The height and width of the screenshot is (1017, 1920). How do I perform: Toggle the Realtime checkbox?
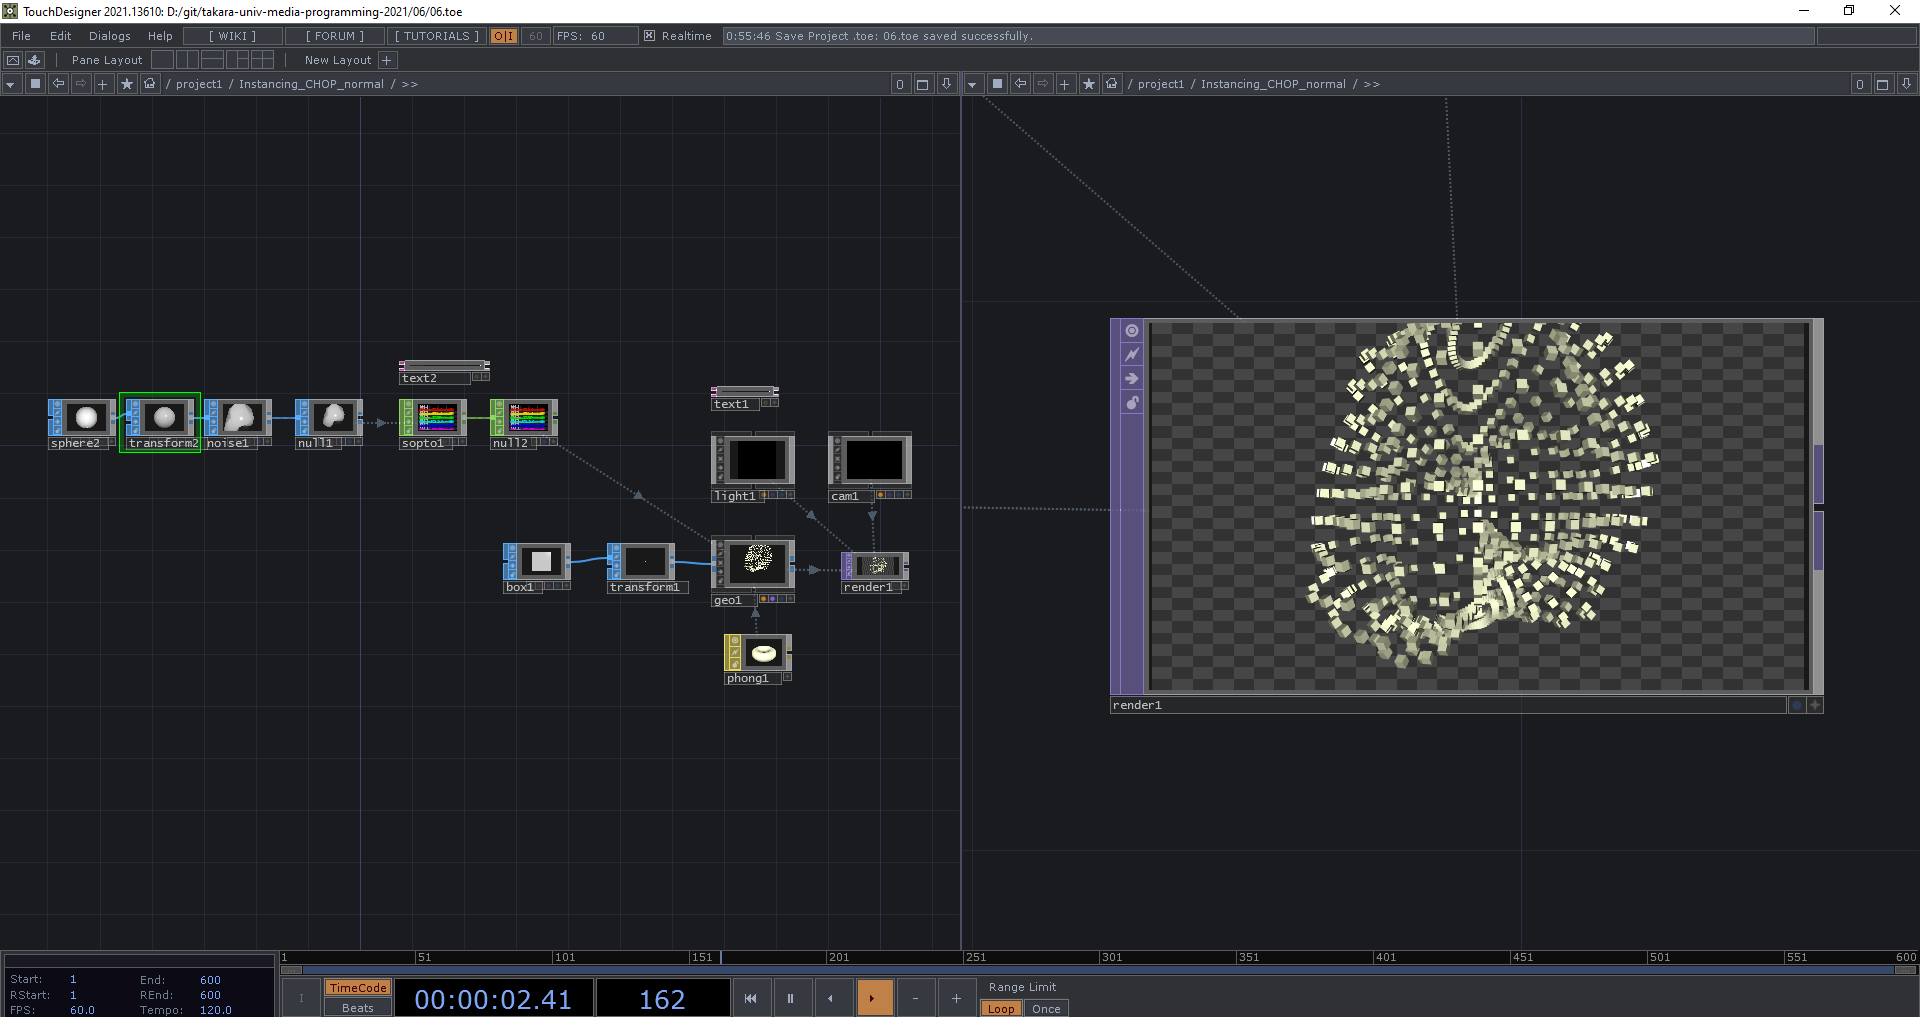click(x=649, y=36)
